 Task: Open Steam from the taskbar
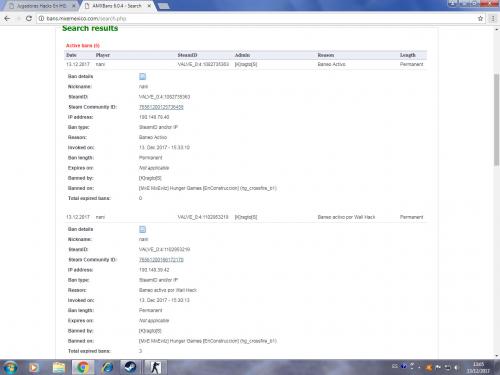(x=130, y=367)
